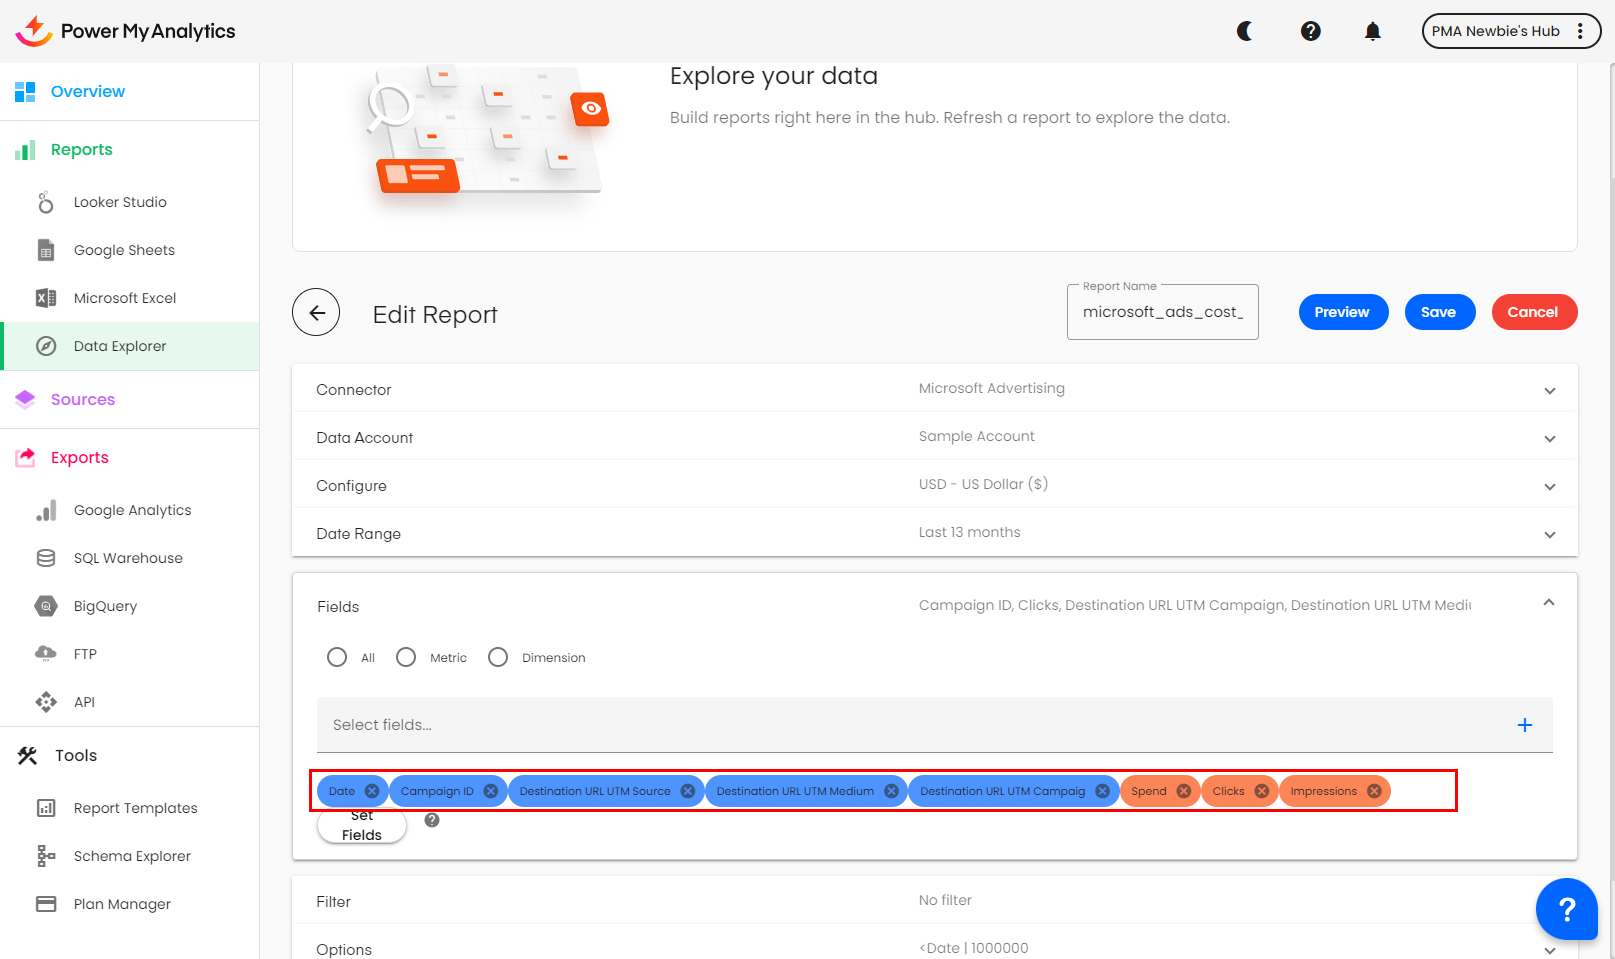Select the All fields radio button
The width and height of the screenshot is (1615, 959).
pyautogui.click(x=337, y=657)
